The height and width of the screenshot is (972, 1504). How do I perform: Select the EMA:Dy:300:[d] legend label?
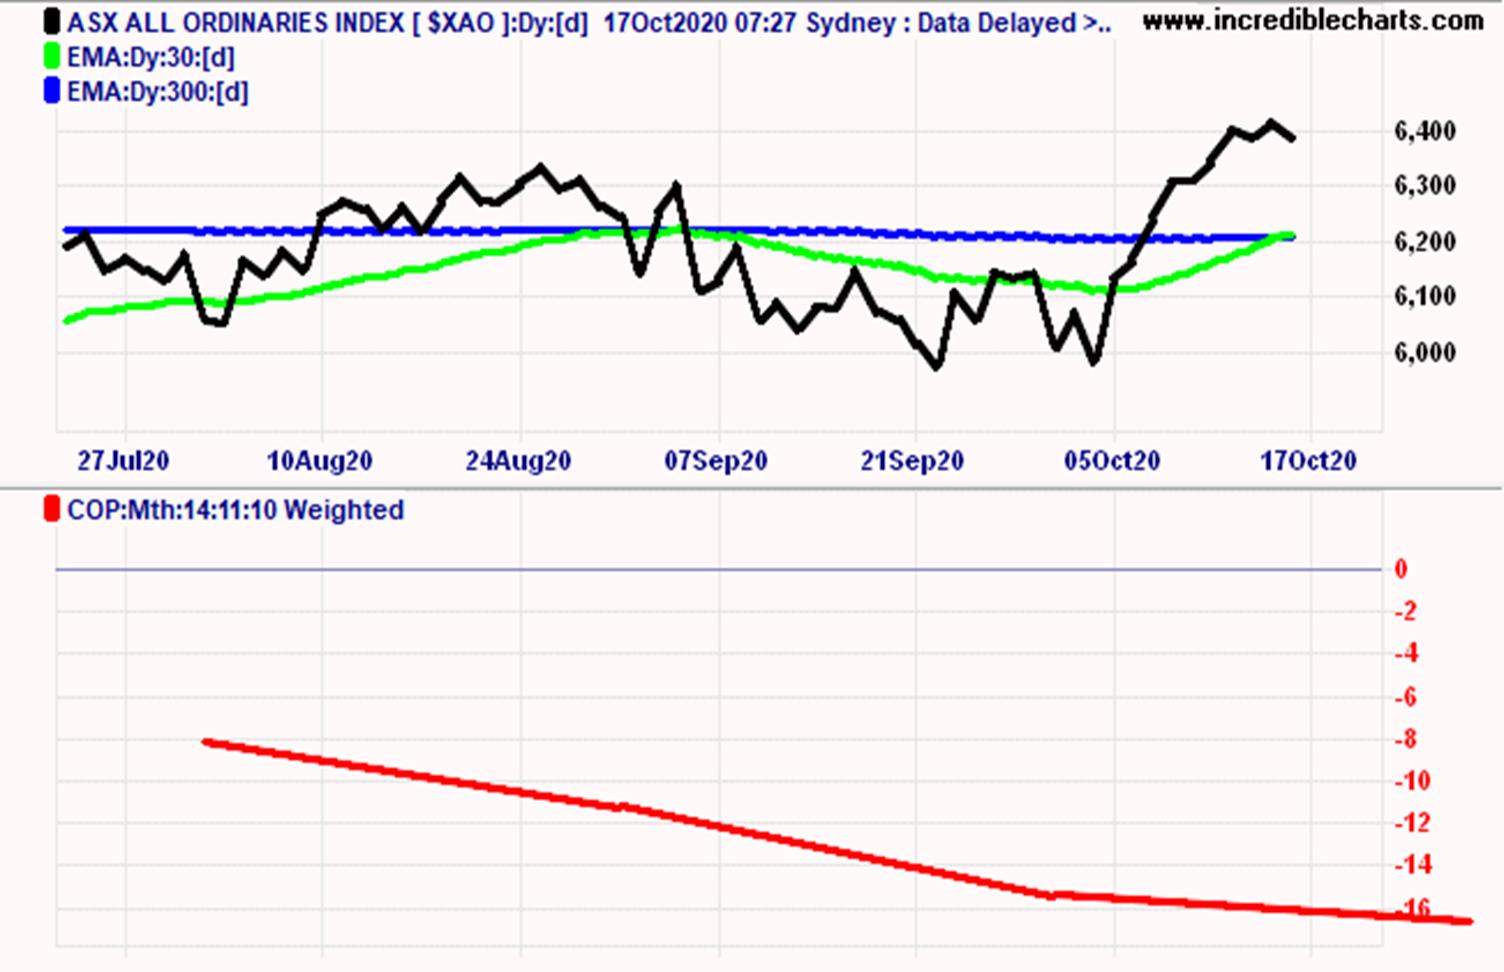point(157,92)
